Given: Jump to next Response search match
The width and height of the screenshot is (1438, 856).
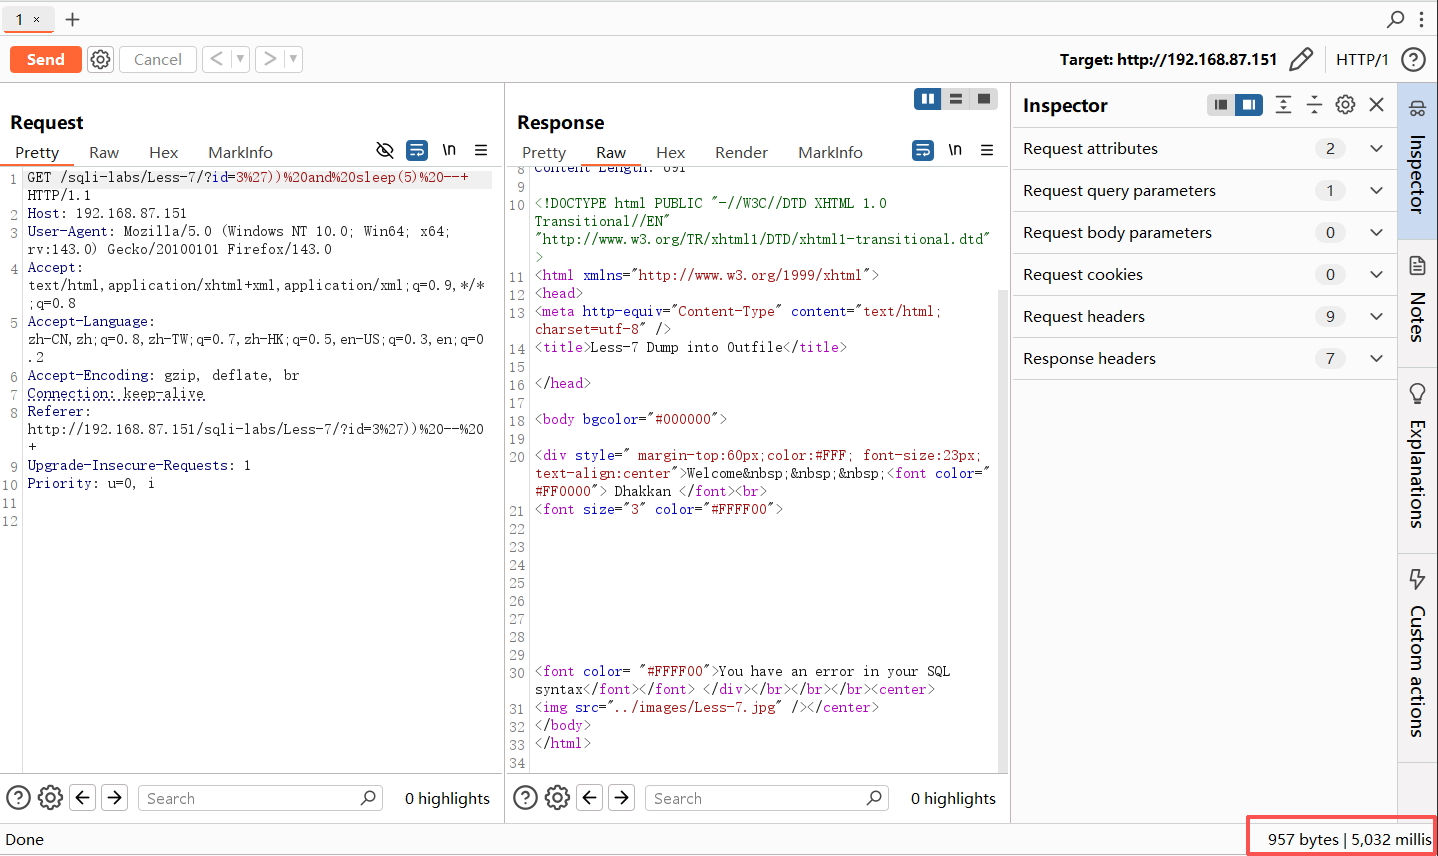Looking at the screenshot, I should point(622,797).
